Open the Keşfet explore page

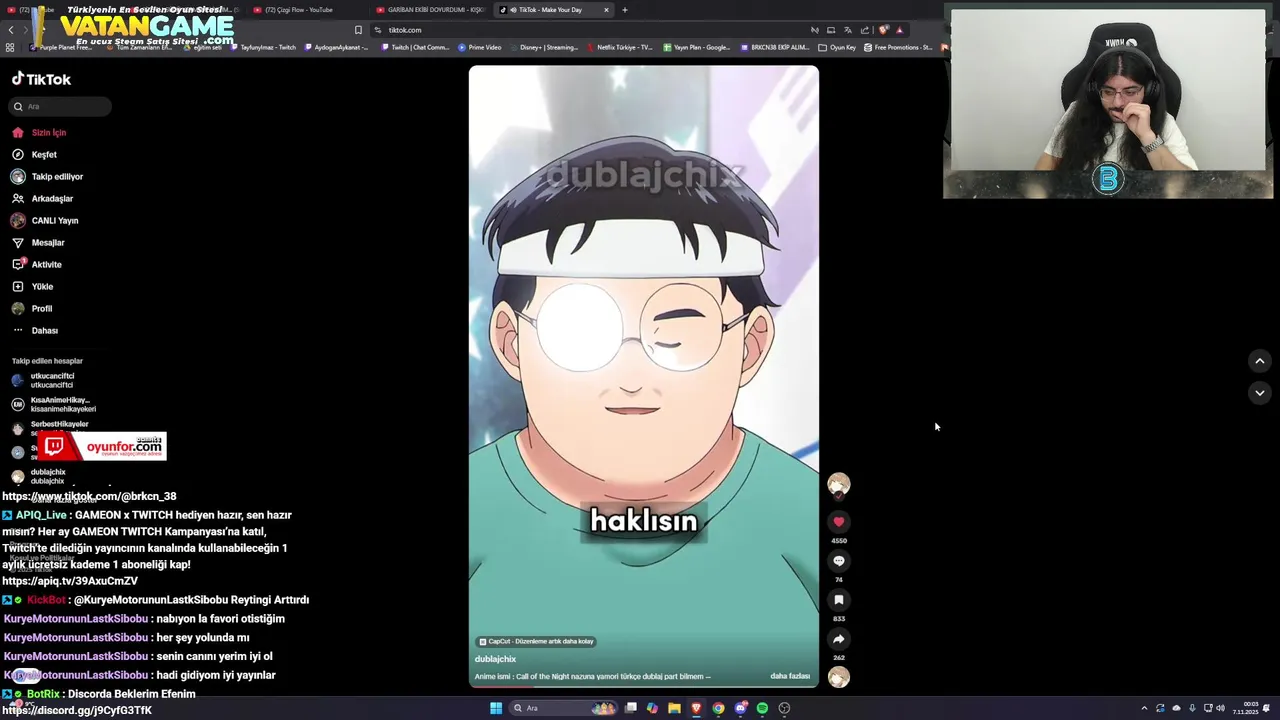click(x=34, y=154)
